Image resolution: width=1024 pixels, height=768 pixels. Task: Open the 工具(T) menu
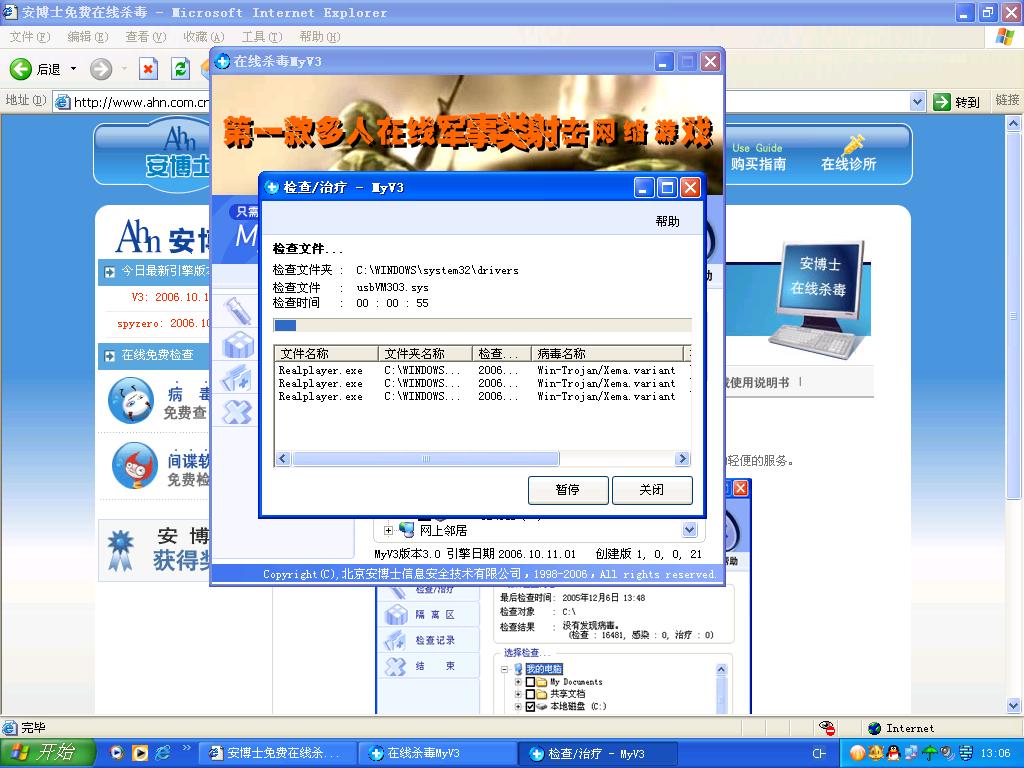[261, 37]
